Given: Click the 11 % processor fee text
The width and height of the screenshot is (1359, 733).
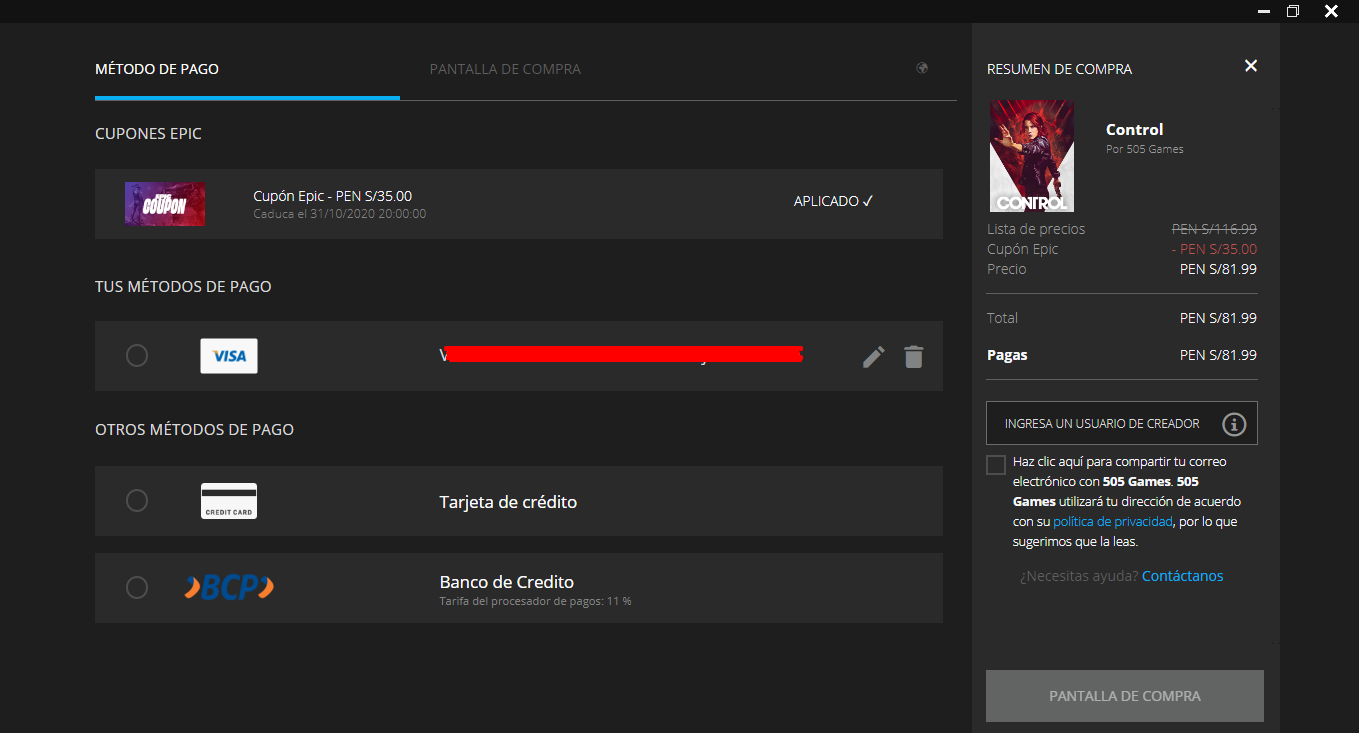Looking at the screenshot, I should coord(535,601).
